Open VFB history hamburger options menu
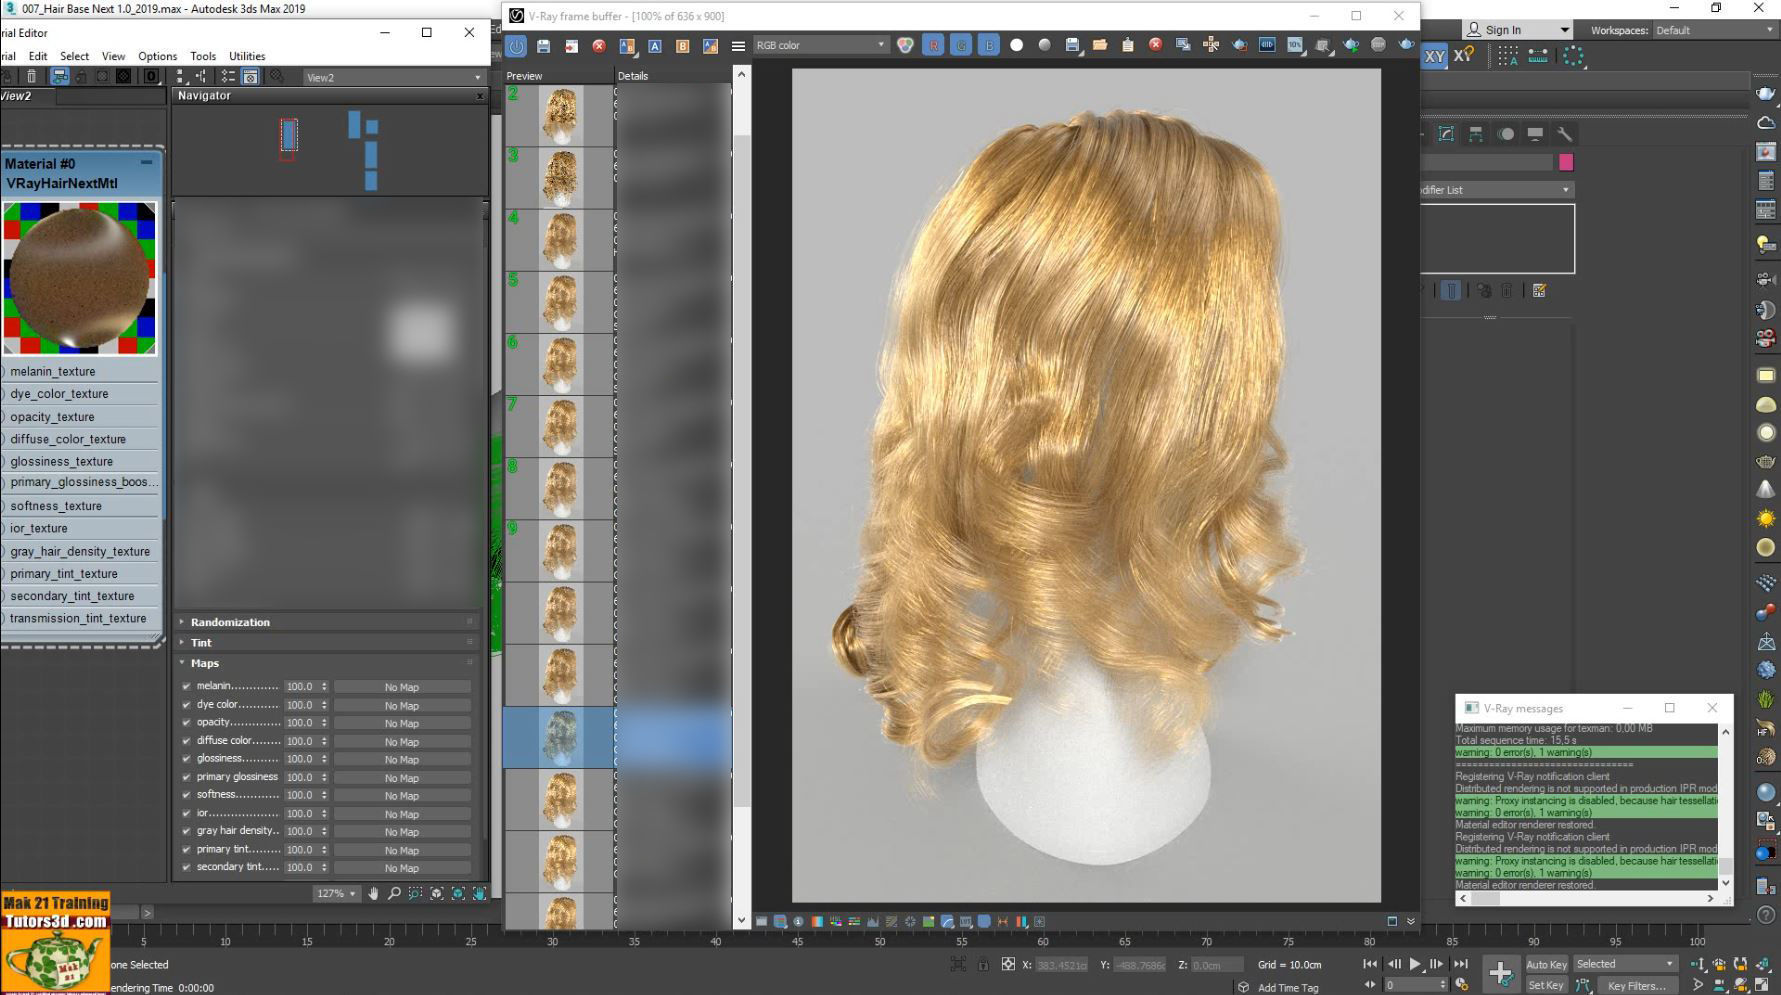The image size is (1781, 995). click(738, 46)
